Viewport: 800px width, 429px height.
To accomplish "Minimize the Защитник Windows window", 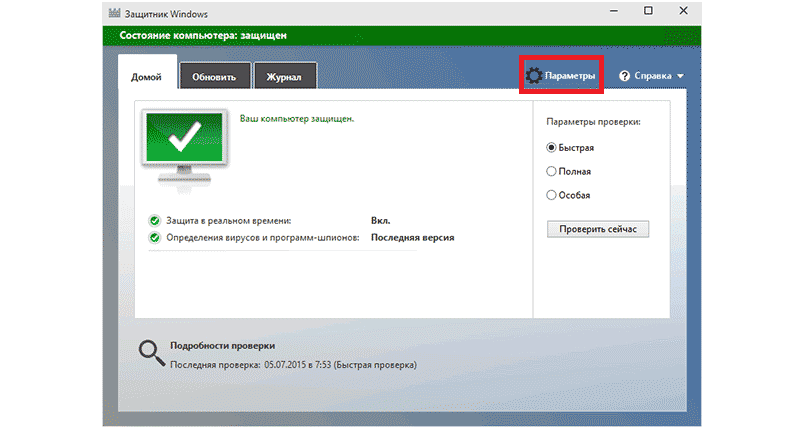I will 614,11.
